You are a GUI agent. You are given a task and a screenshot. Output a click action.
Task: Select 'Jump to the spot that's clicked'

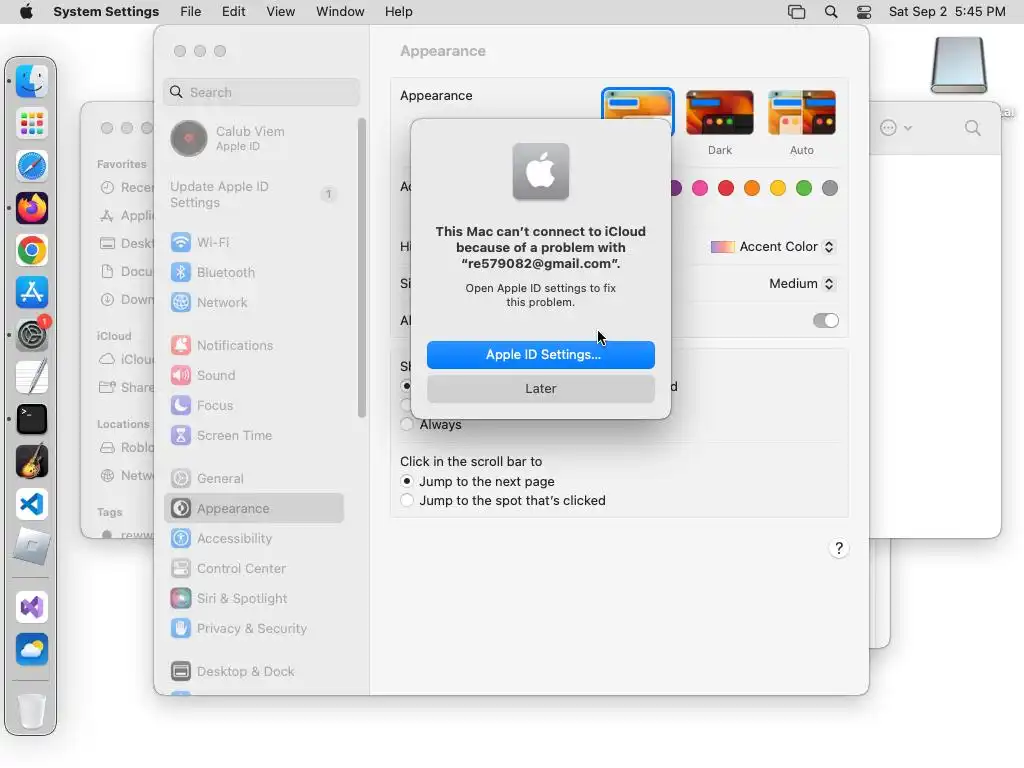point(407,500)
